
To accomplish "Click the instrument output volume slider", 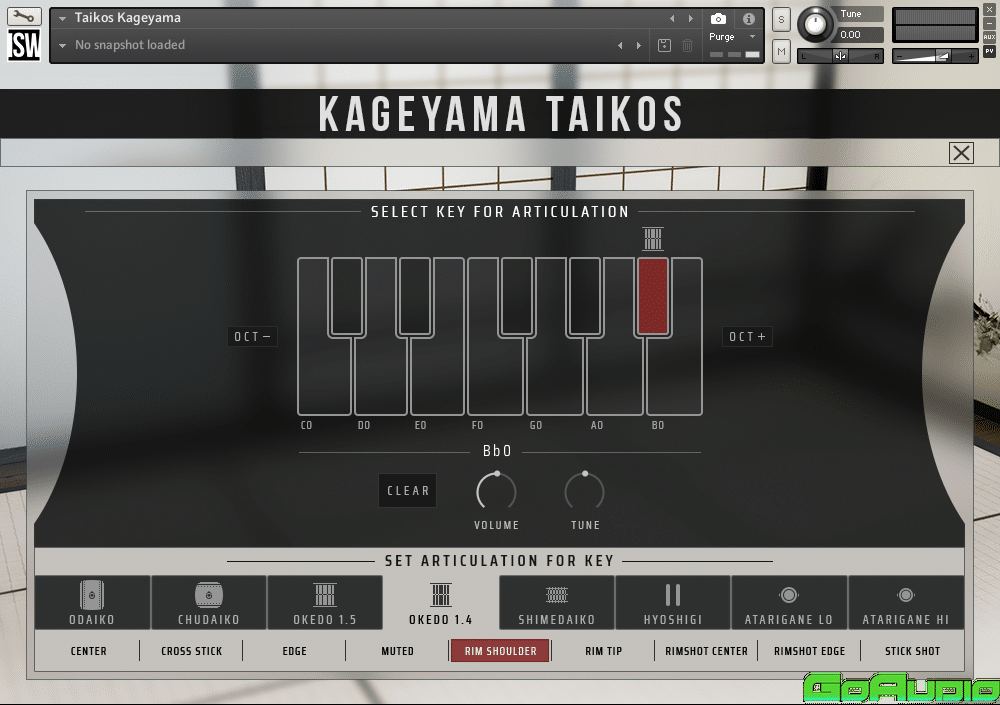I will (x=935, y=56).
